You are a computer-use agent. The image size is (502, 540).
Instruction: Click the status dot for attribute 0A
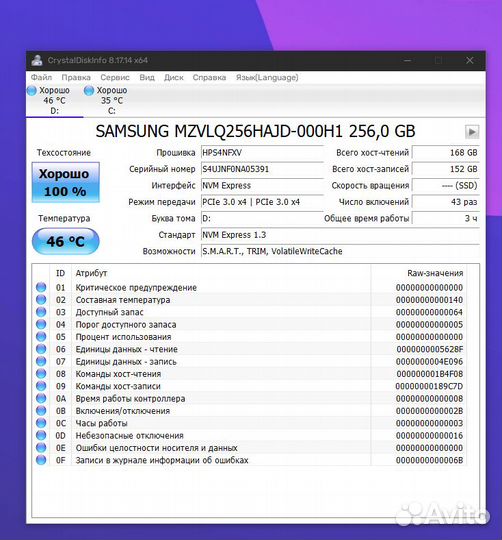pos(41,398)
